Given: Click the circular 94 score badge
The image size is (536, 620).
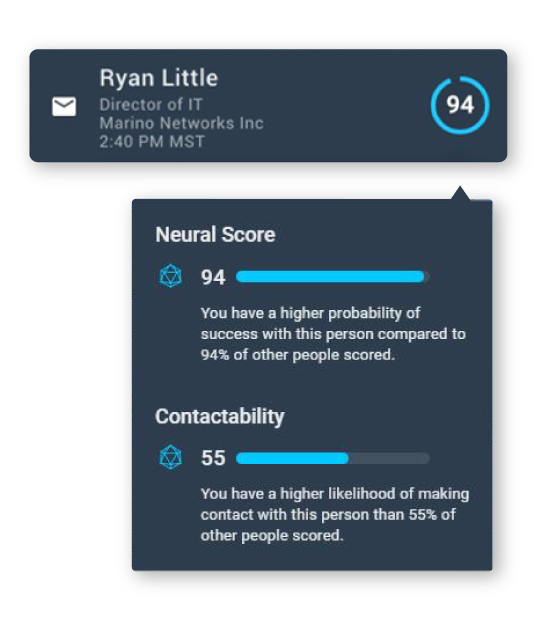Looking at the screenshot, I should (x=460, y=105).
